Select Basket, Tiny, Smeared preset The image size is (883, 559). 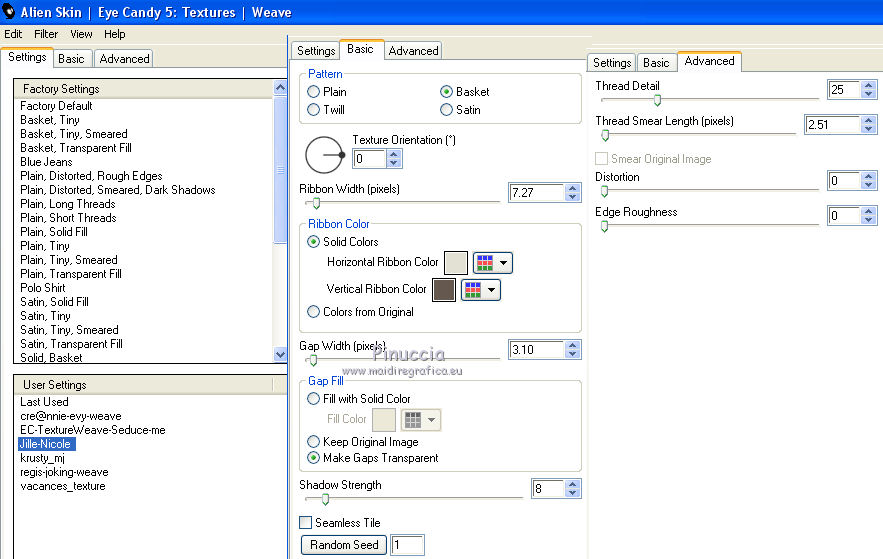(74, 134)
